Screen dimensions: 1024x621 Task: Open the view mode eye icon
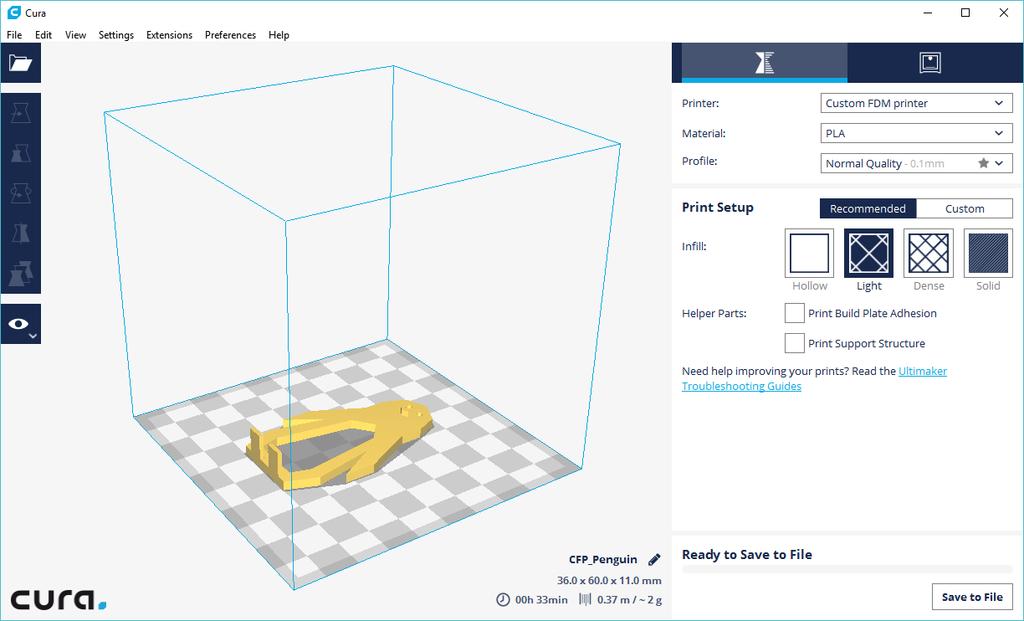pyautogui.click(x=21, y=324)
